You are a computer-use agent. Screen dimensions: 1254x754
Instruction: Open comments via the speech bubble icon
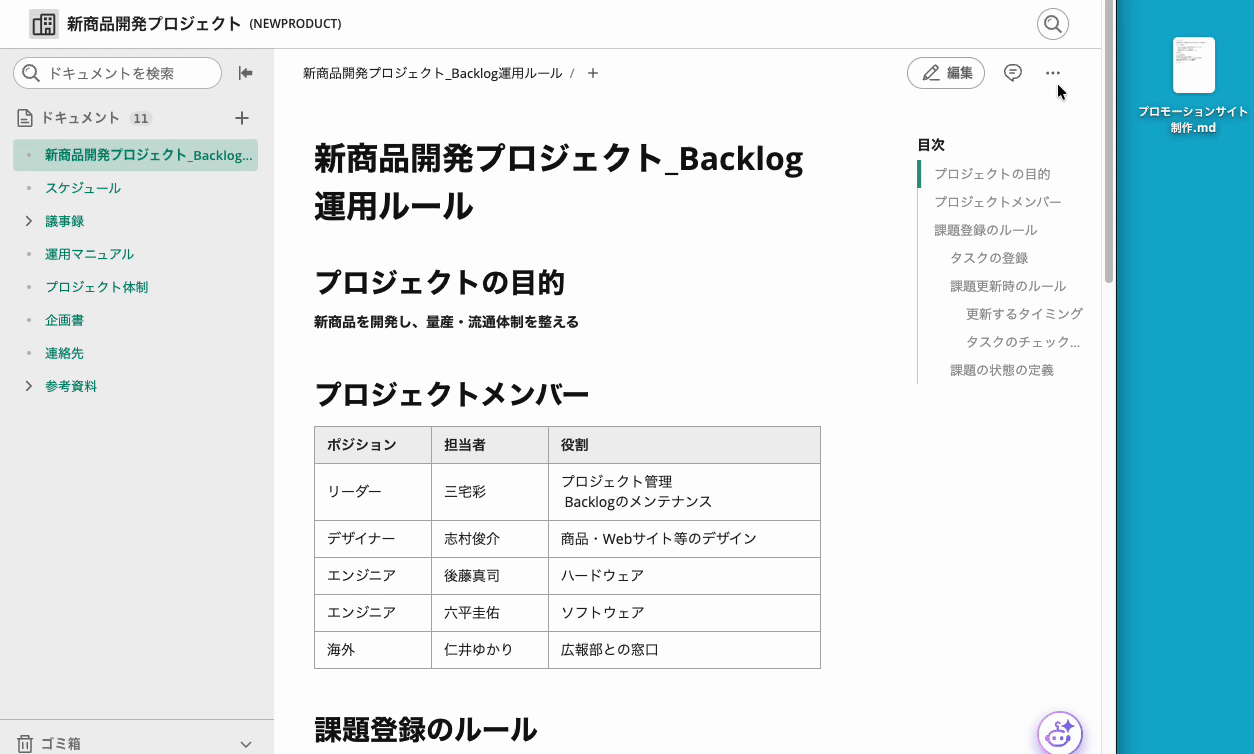[1013, 72]
